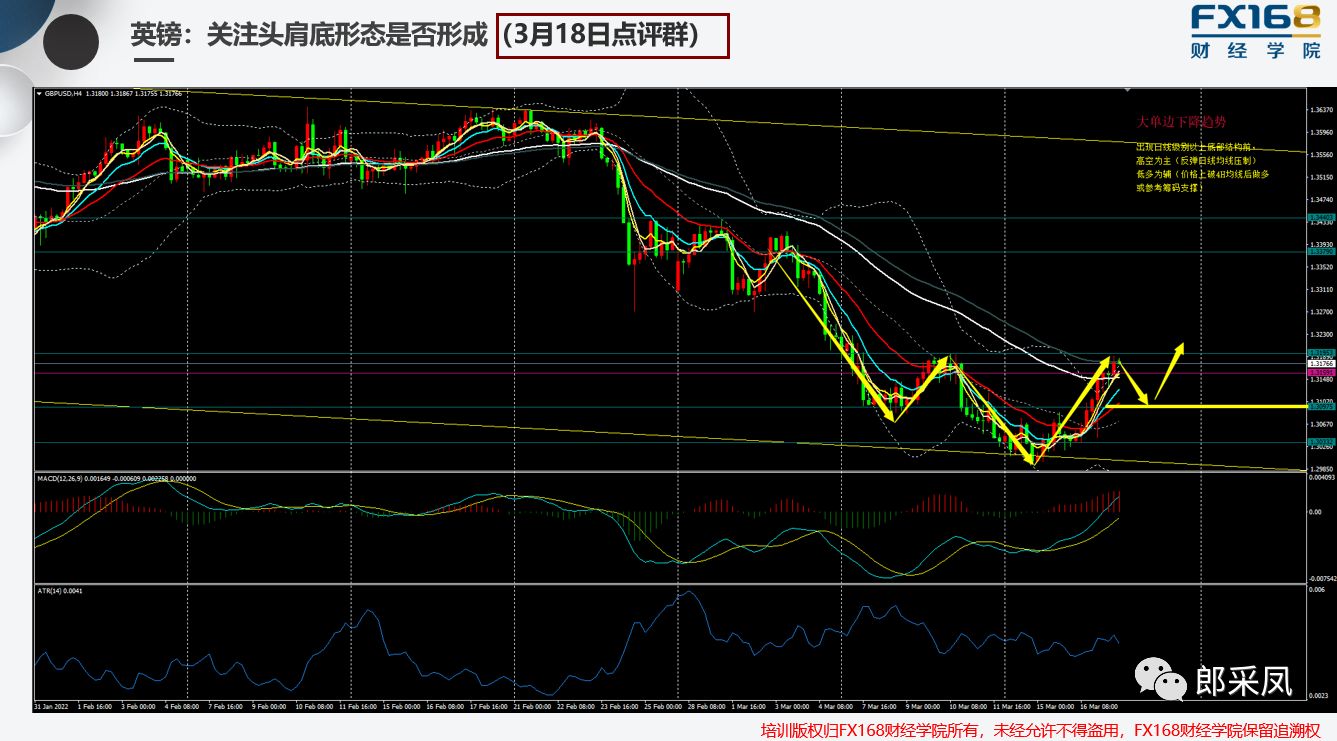Click the teal 1.30975 price level tag
Viewport: 1337px width, 741px height.
coord(1321,406)
